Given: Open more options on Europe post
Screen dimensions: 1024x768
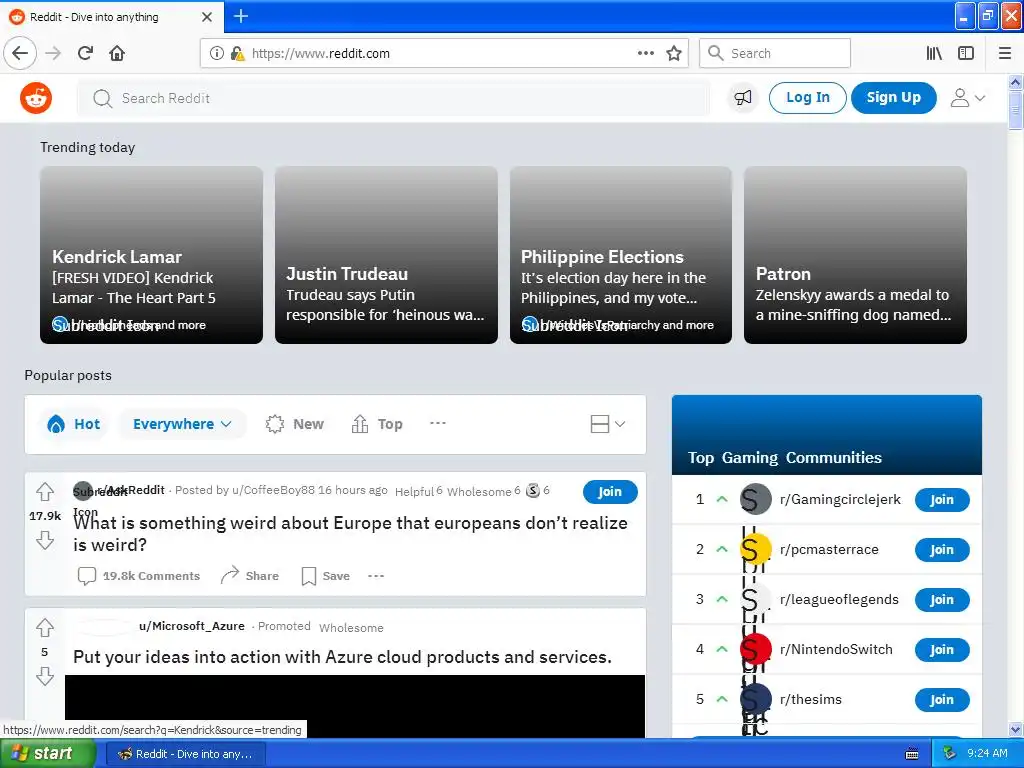Looking at the screenshot, I should pyautogui.click(x=376, y=576).
